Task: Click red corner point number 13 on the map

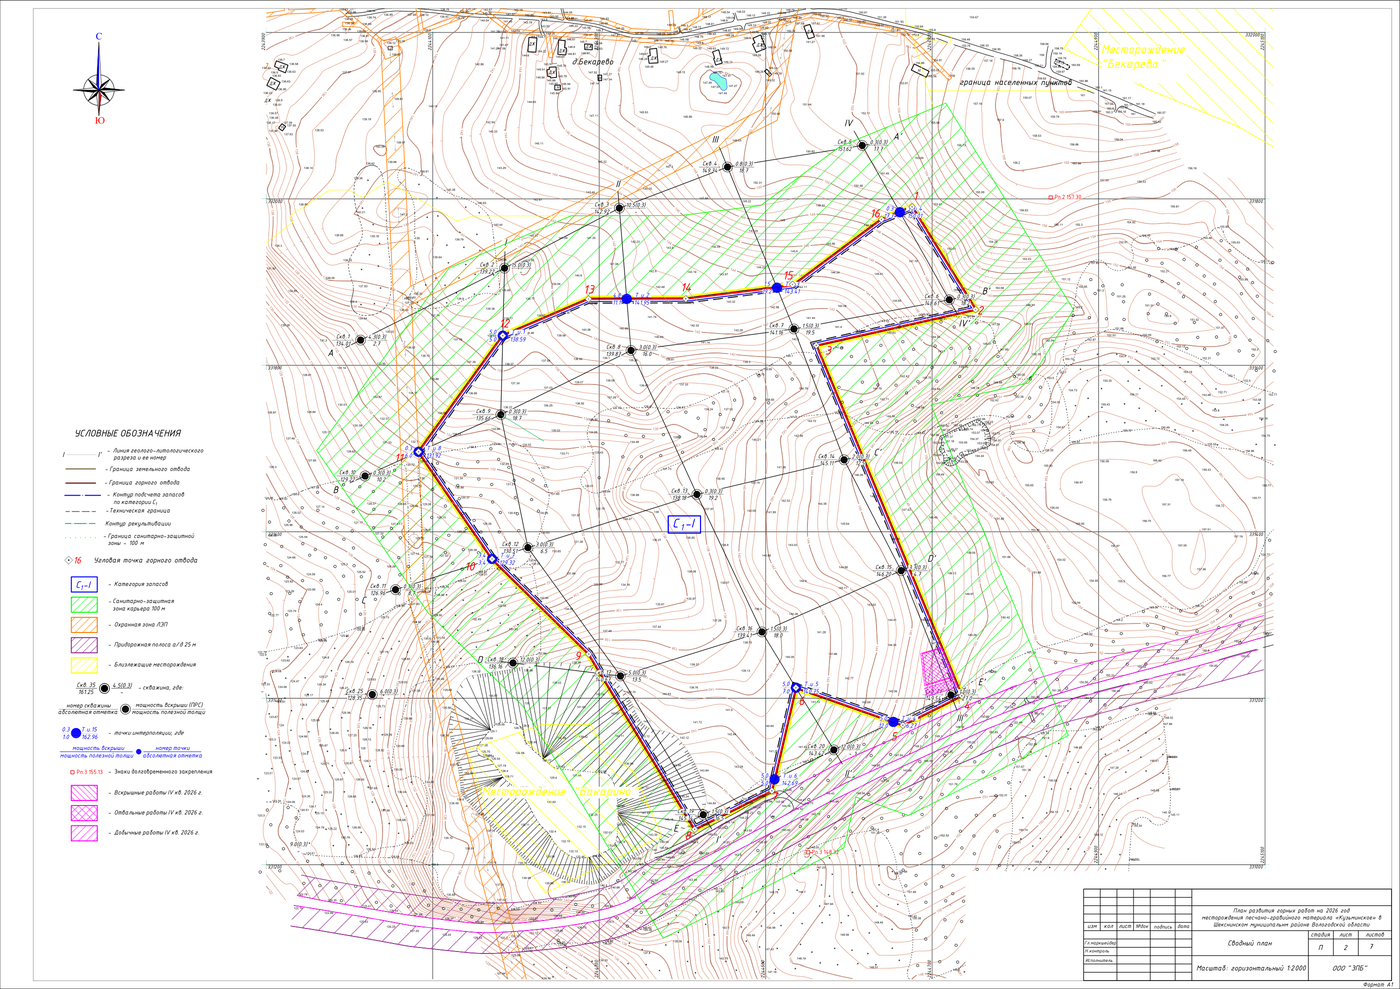Action: (590, 289)
